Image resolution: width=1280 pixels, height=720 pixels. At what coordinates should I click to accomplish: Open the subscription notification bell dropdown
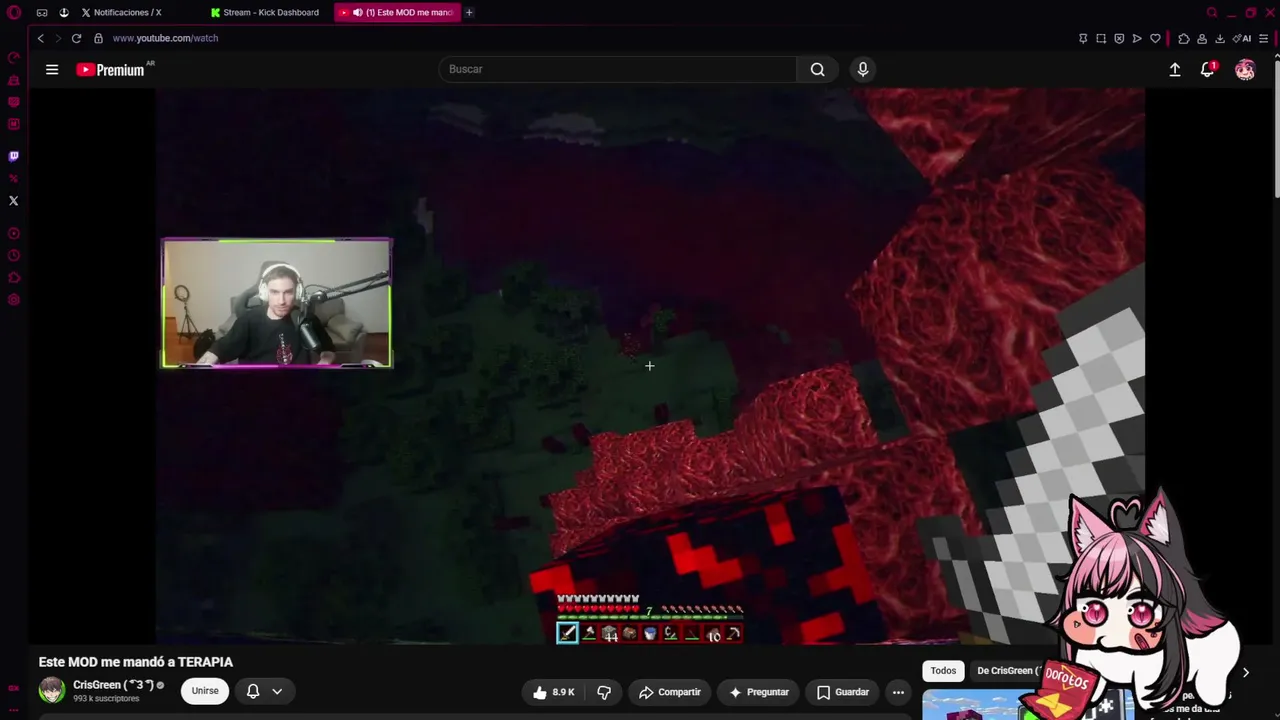tap(264, 691)
